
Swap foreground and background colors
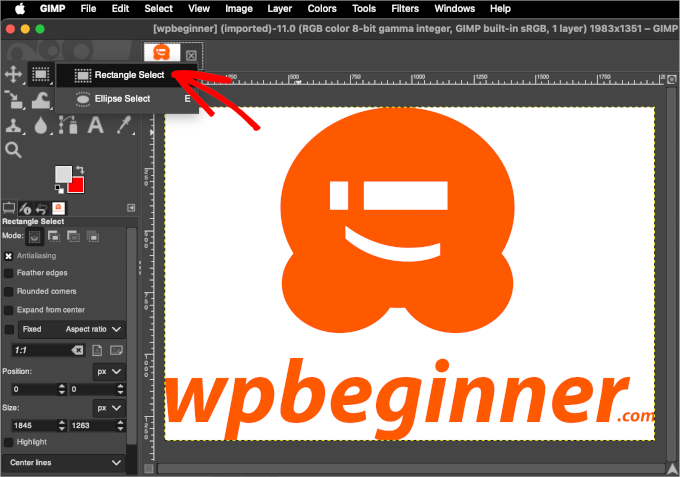point(80,170)
